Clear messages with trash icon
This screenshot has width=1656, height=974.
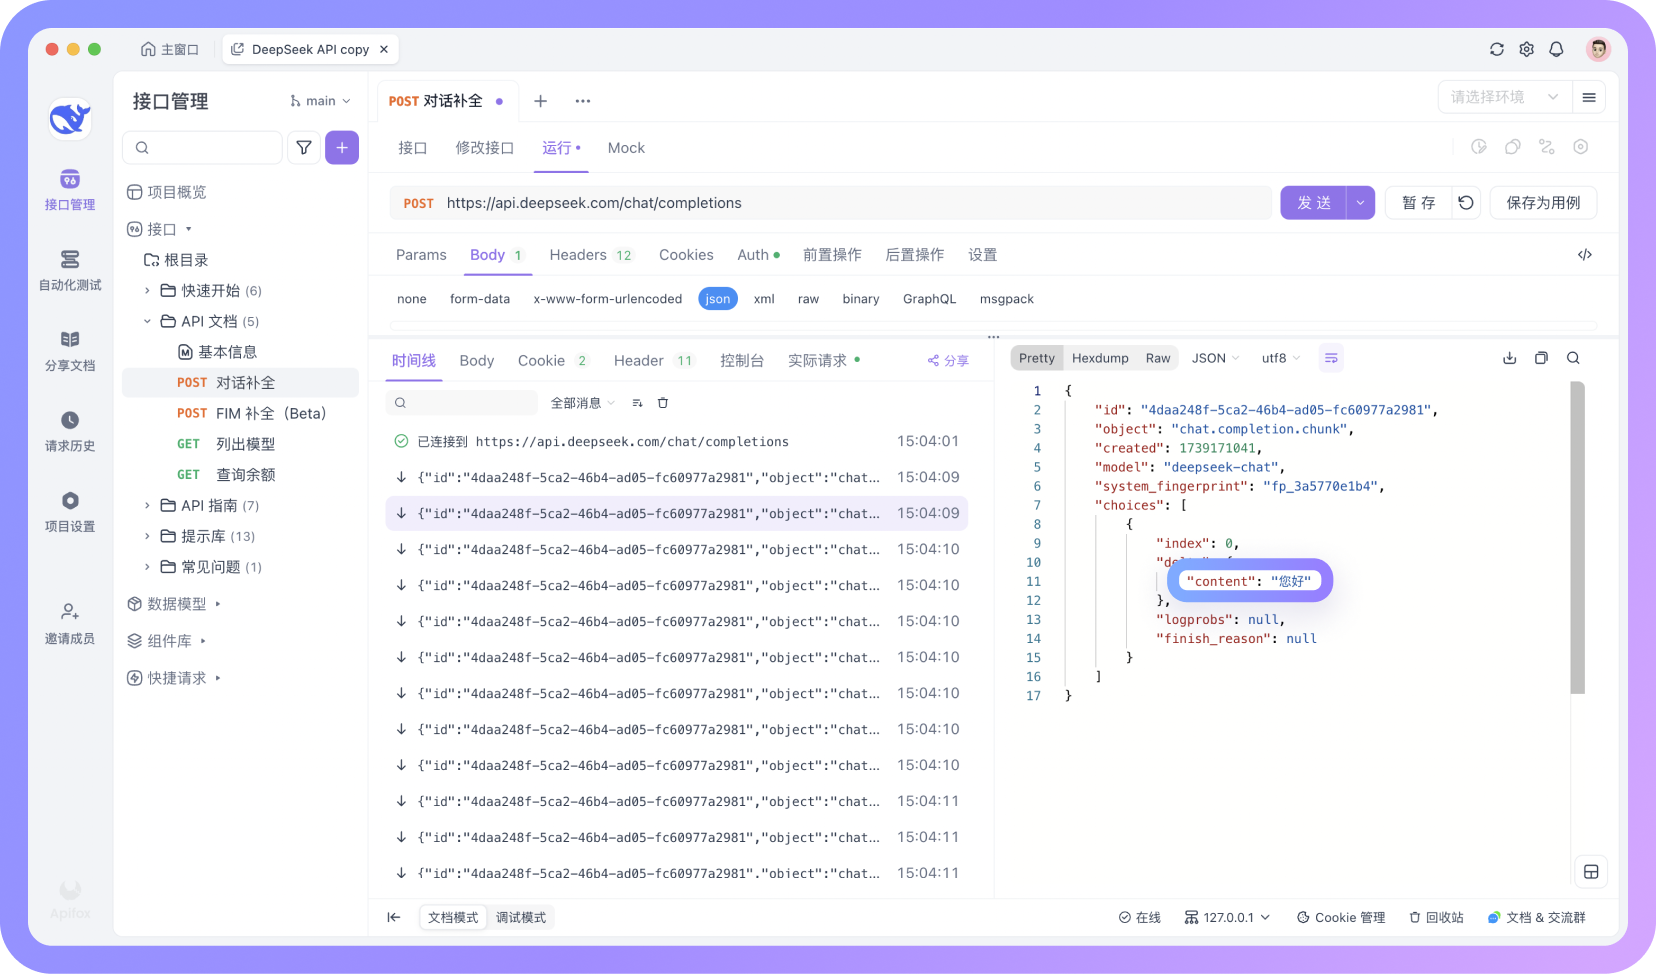[x=663, y=403]
